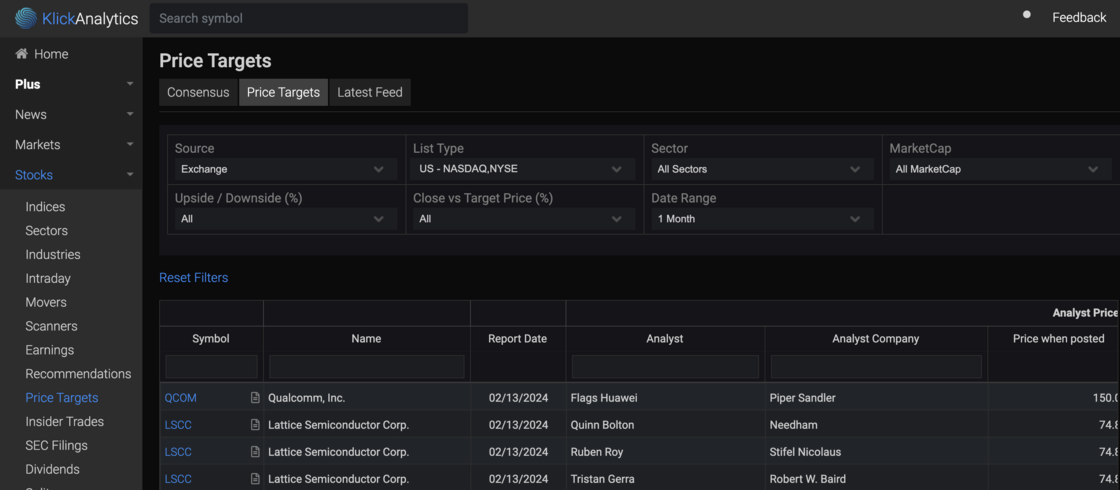Open Indices in the sidebar
This screenshot has height=490, width=1120.
[x=45, y=207]
